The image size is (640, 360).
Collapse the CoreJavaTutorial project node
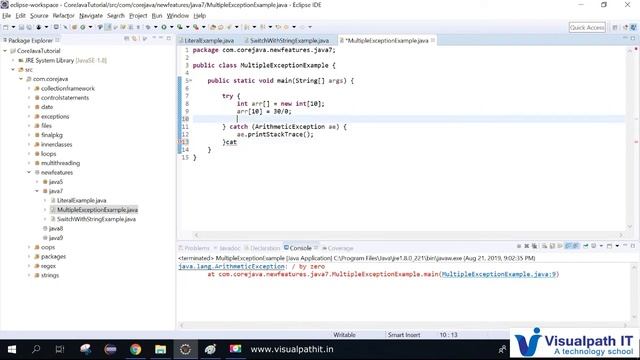[5, 51]
